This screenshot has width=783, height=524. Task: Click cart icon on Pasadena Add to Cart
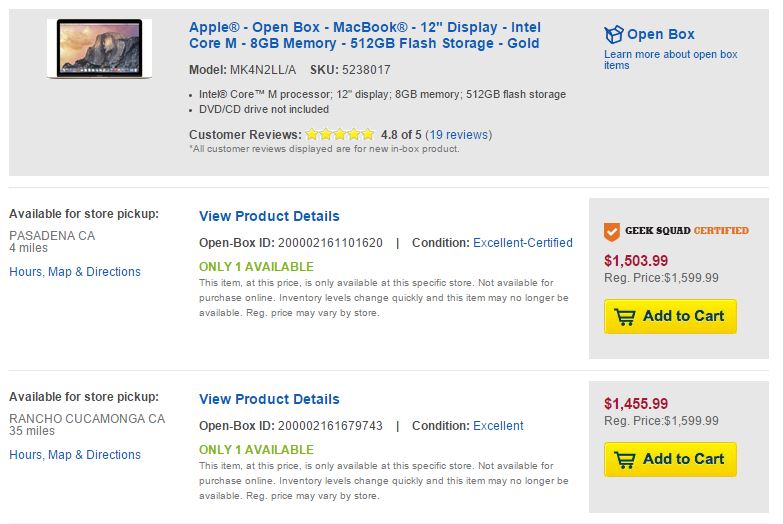point(625,317)
